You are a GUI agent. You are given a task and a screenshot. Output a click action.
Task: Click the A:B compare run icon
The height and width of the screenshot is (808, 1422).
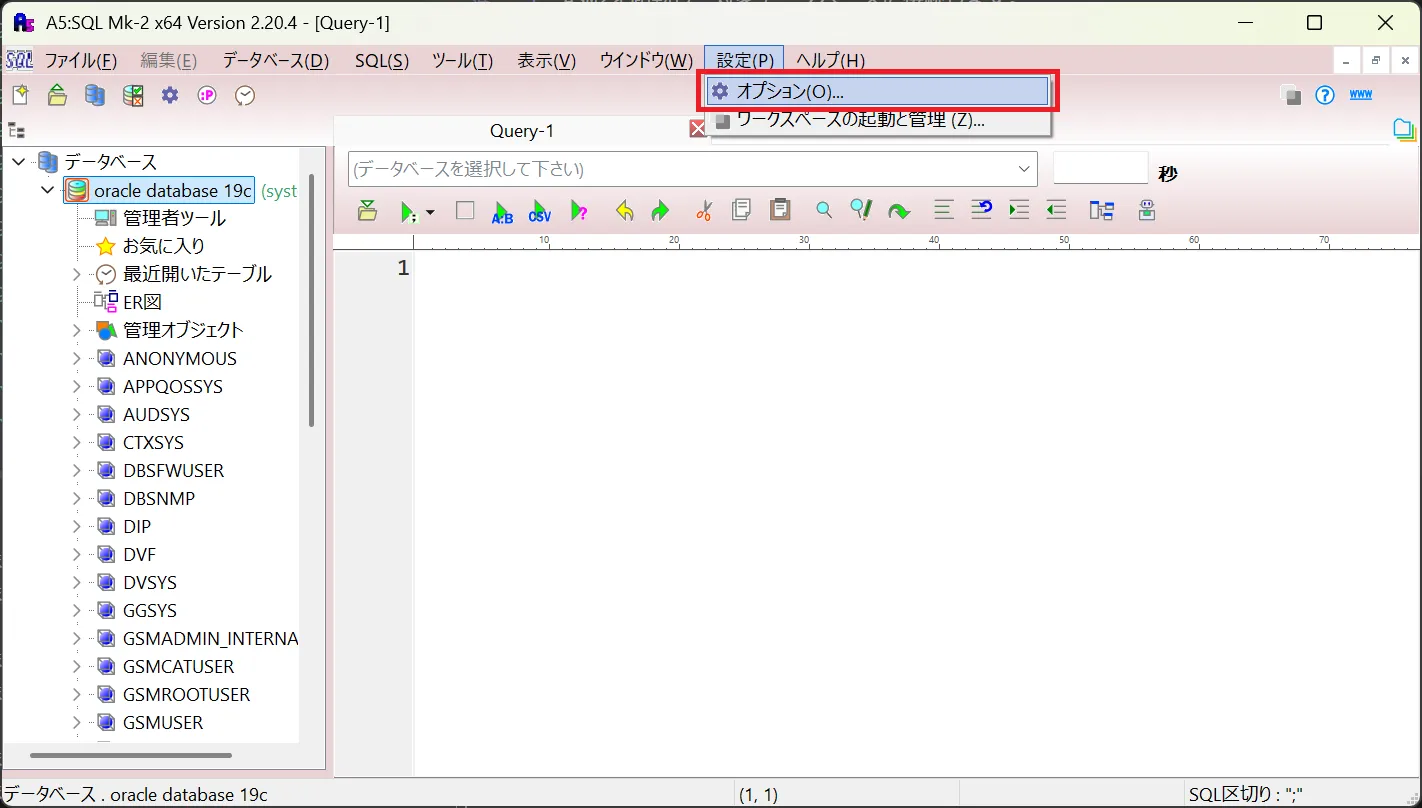point(502,211)
